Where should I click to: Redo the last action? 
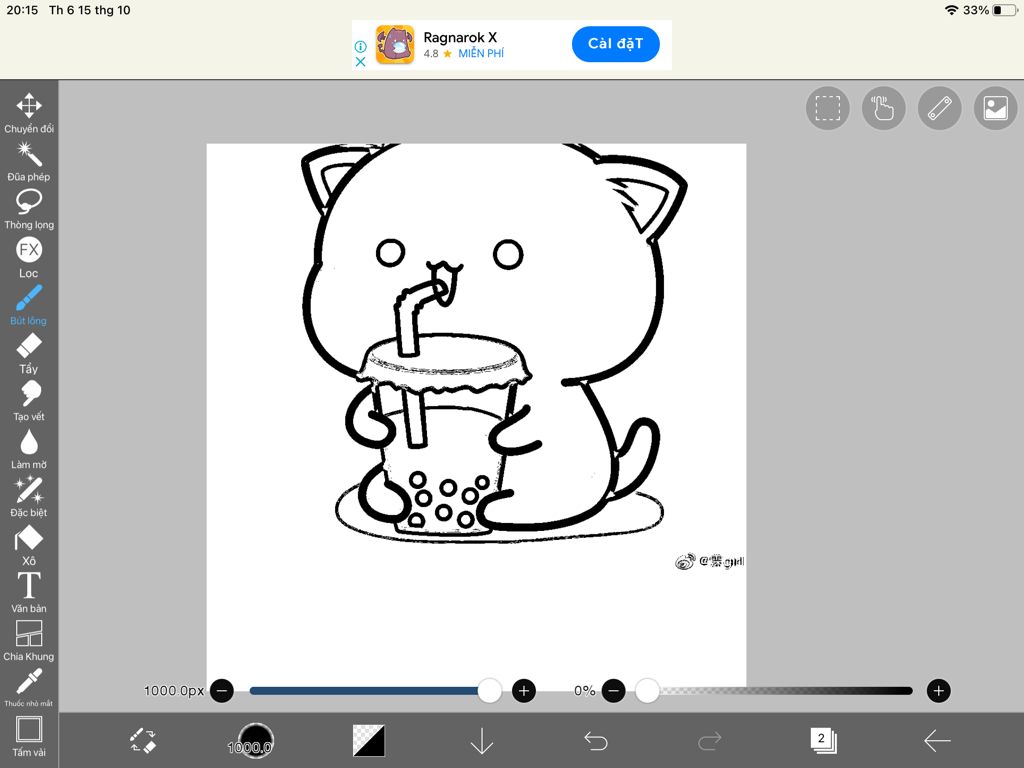pyautogui.click(x=709, y=741)
